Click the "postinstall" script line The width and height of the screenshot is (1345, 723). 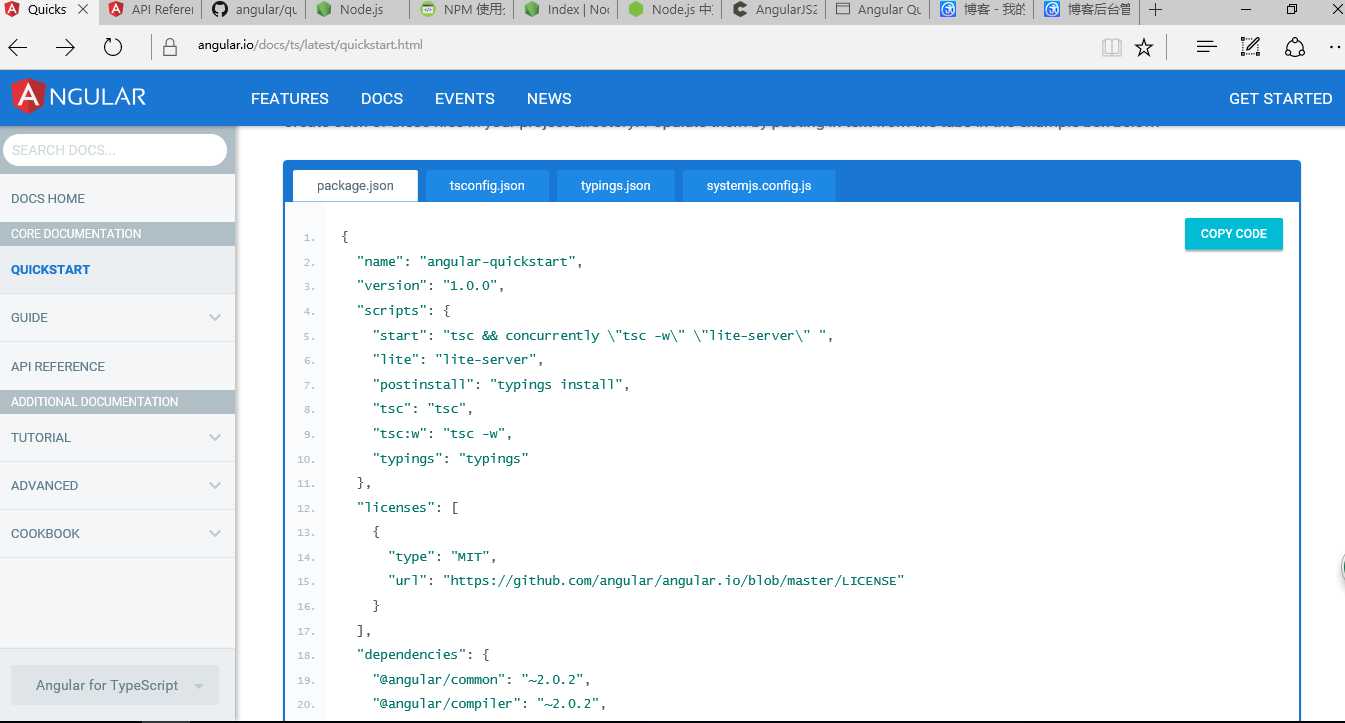(x=501, y=384)
